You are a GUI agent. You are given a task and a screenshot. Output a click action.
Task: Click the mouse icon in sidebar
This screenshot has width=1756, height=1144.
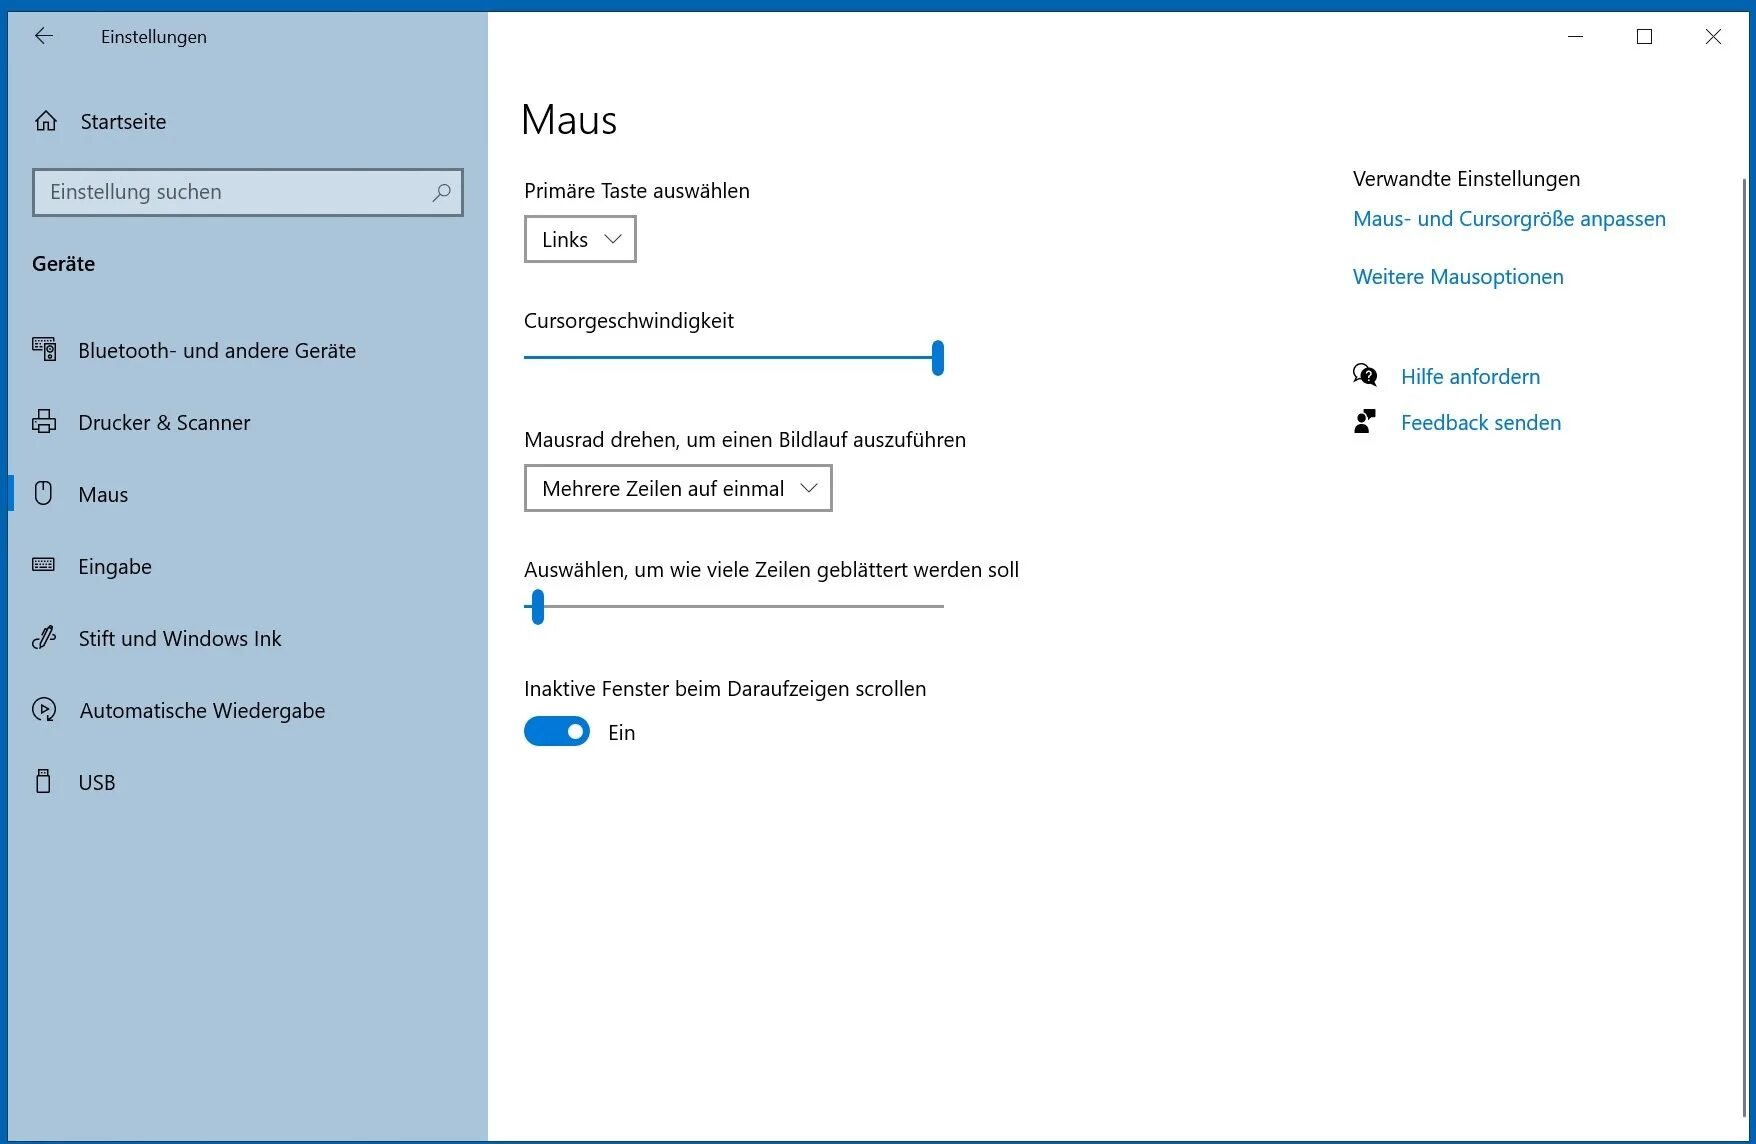click(x=44, y=493)
